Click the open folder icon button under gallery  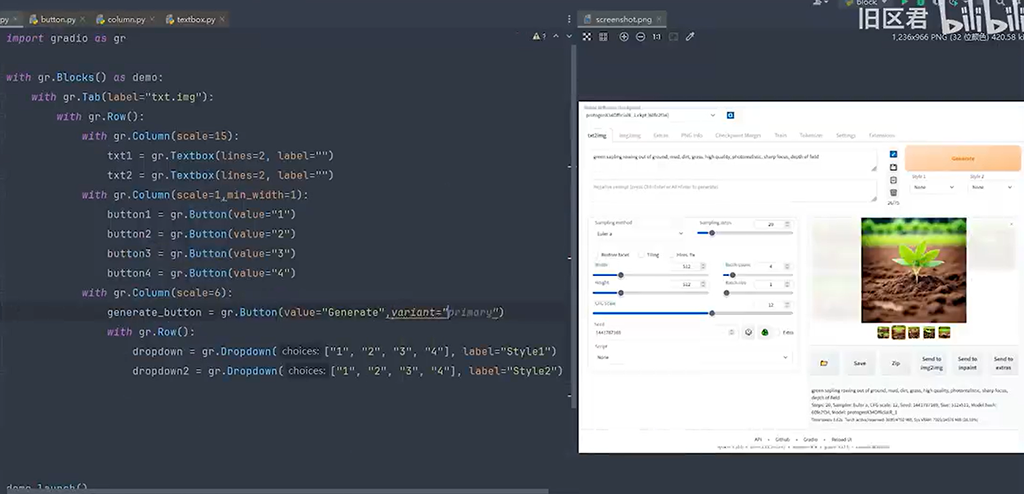pos(824,363)
